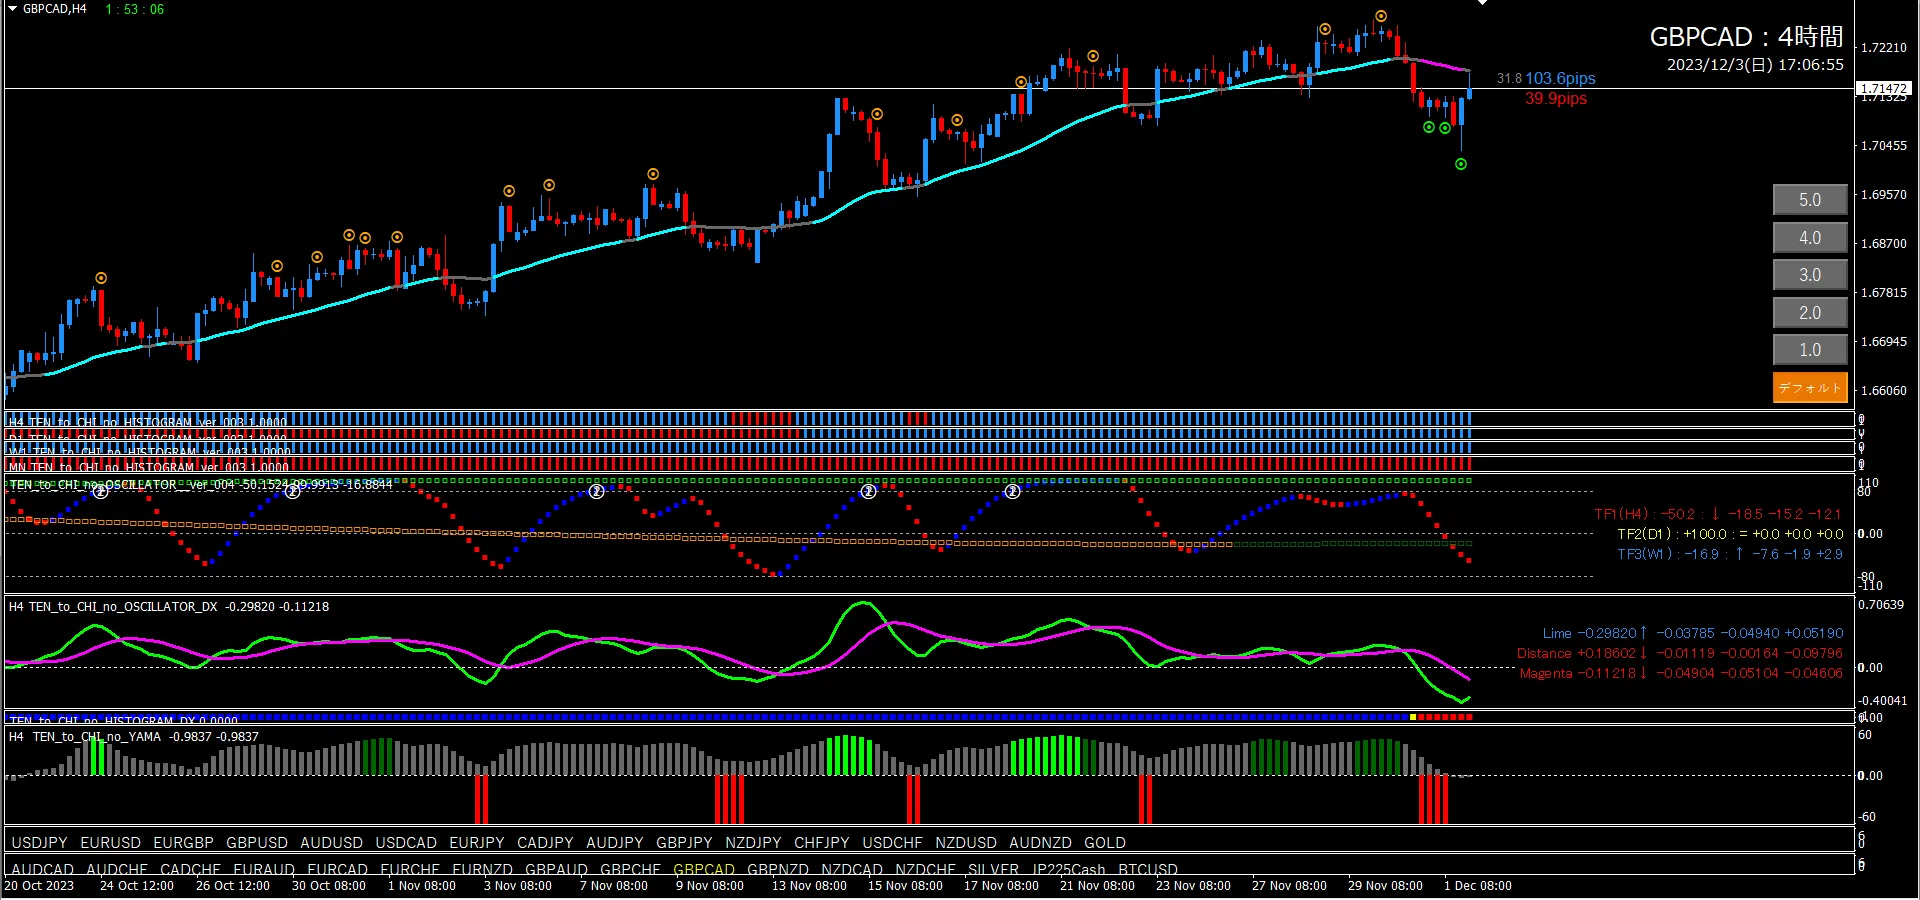Choose CADJPY from the symbol row
1920x900 pixels.
[x=545, y=843]
